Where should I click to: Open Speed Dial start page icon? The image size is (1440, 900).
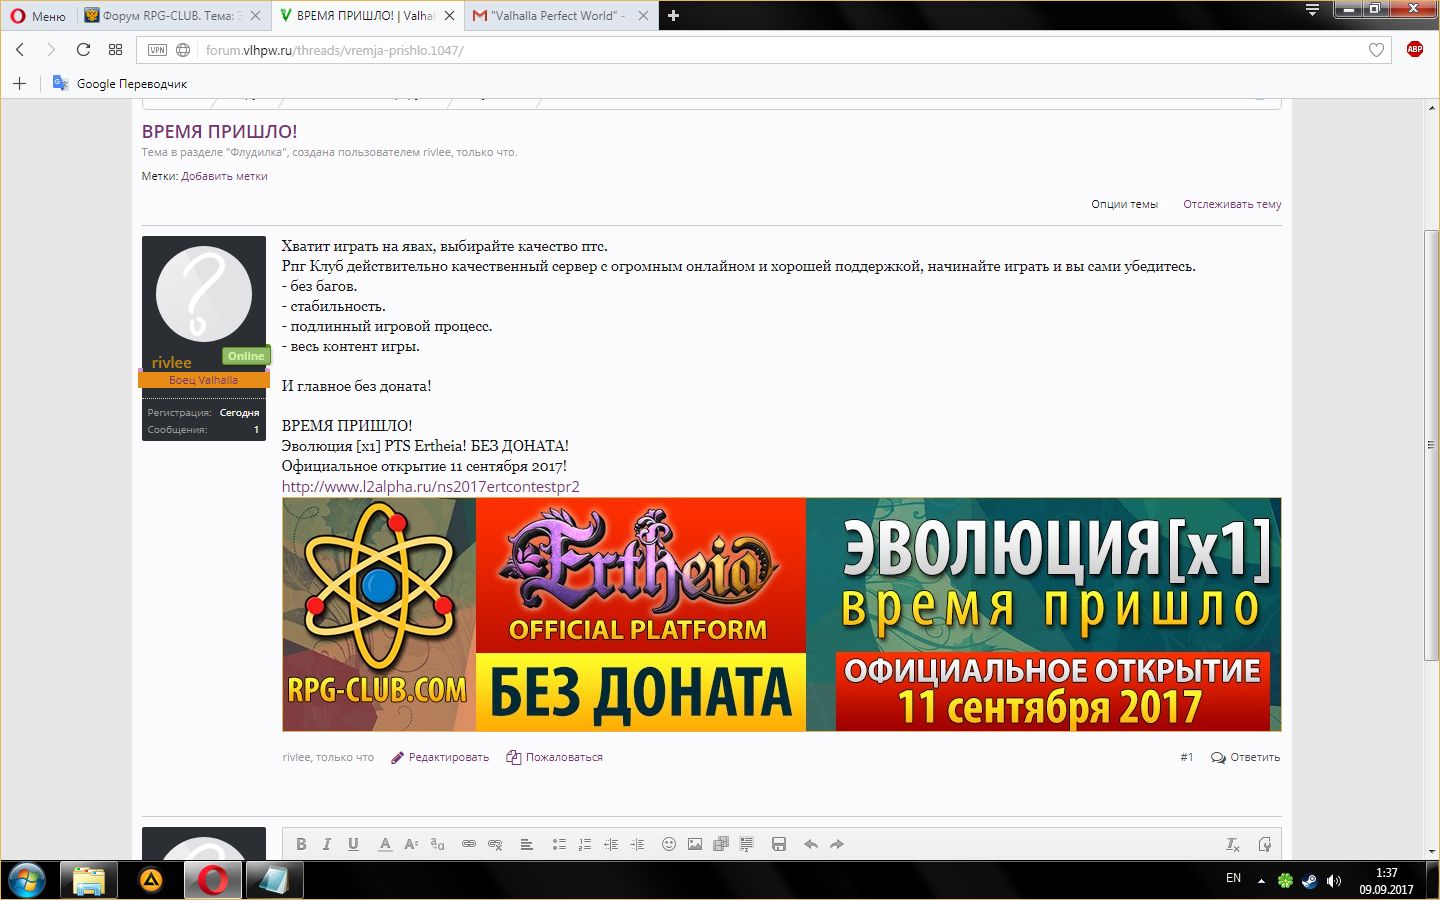(115, 49)
